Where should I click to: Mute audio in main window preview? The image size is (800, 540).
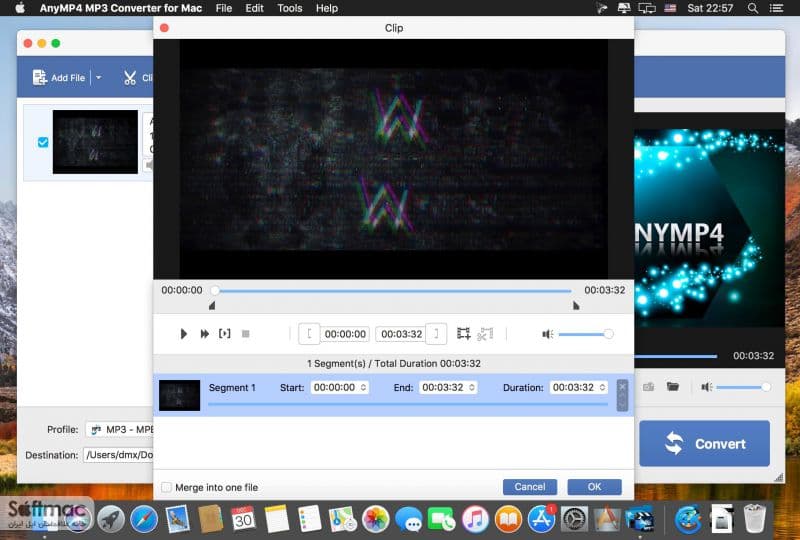tap(707, 387)
